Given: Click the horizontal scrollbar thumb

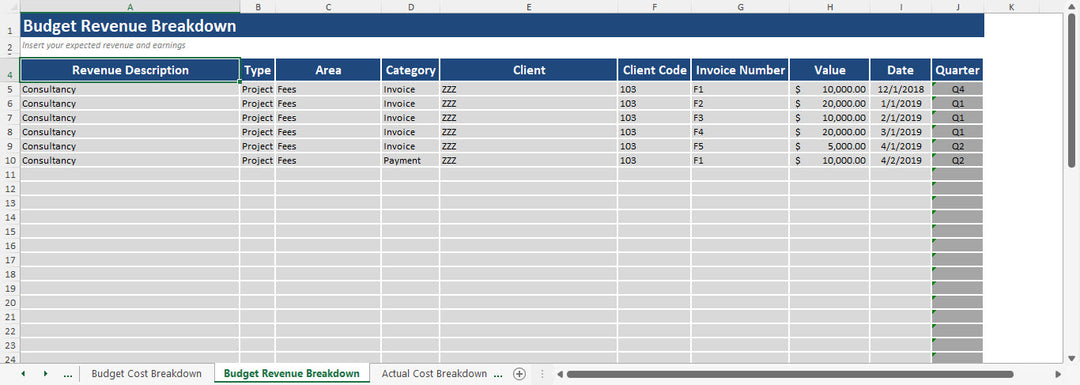Looking at the screenshot, I should click(790, 374).
